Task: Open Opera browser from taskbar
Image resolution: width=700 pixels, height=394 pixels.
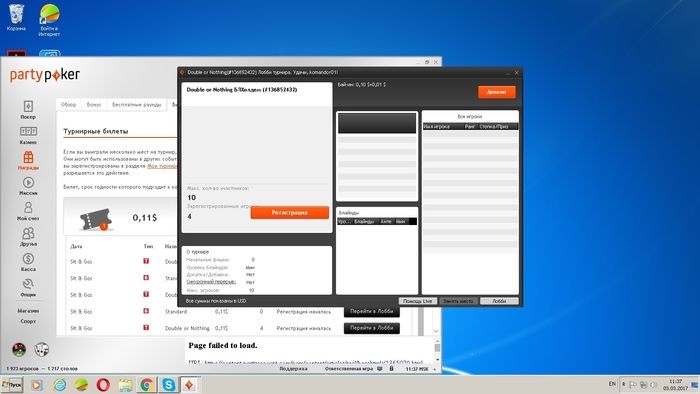Action: [103, 385]
